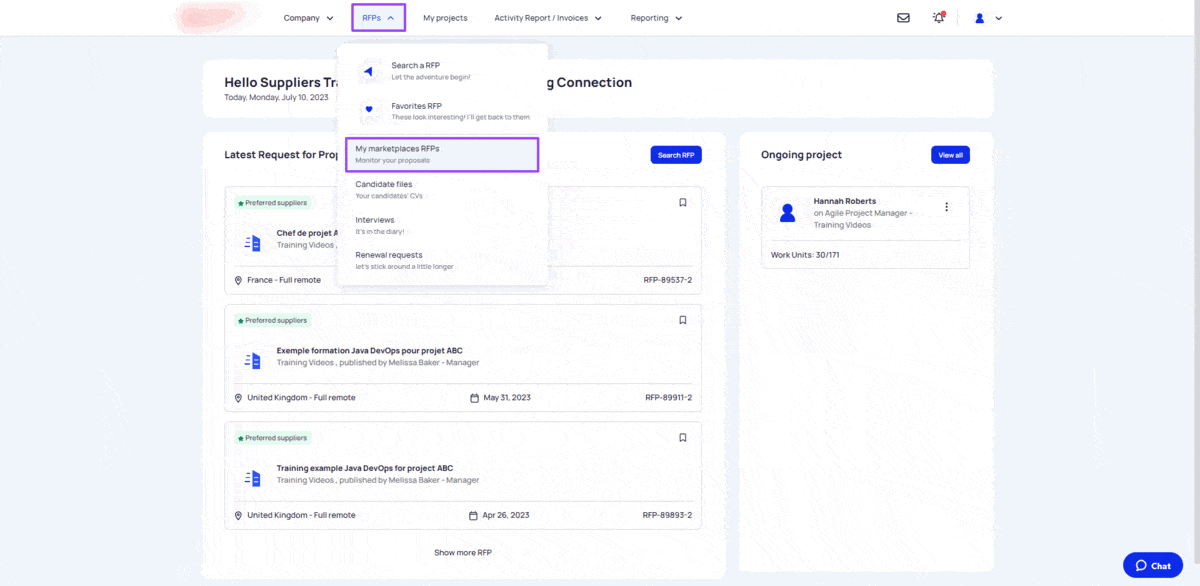
Task: Toggle bookmark on Training example Java DevOps
Action: pos(683,437)
